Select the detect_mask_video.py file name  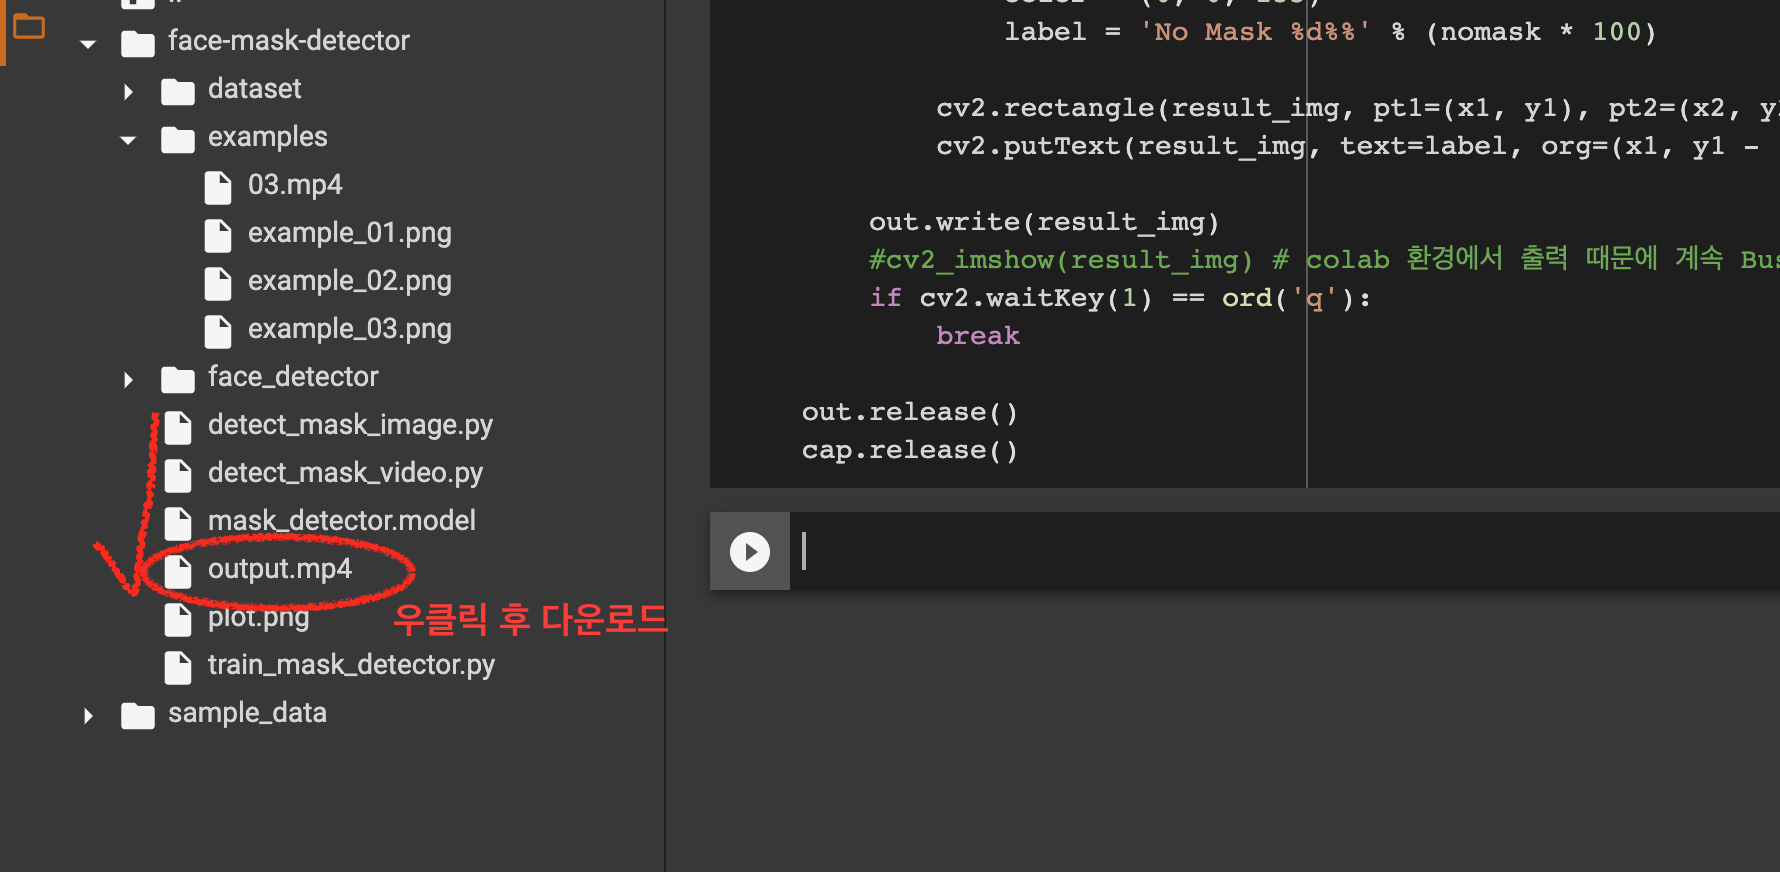[x=345, y=473]
